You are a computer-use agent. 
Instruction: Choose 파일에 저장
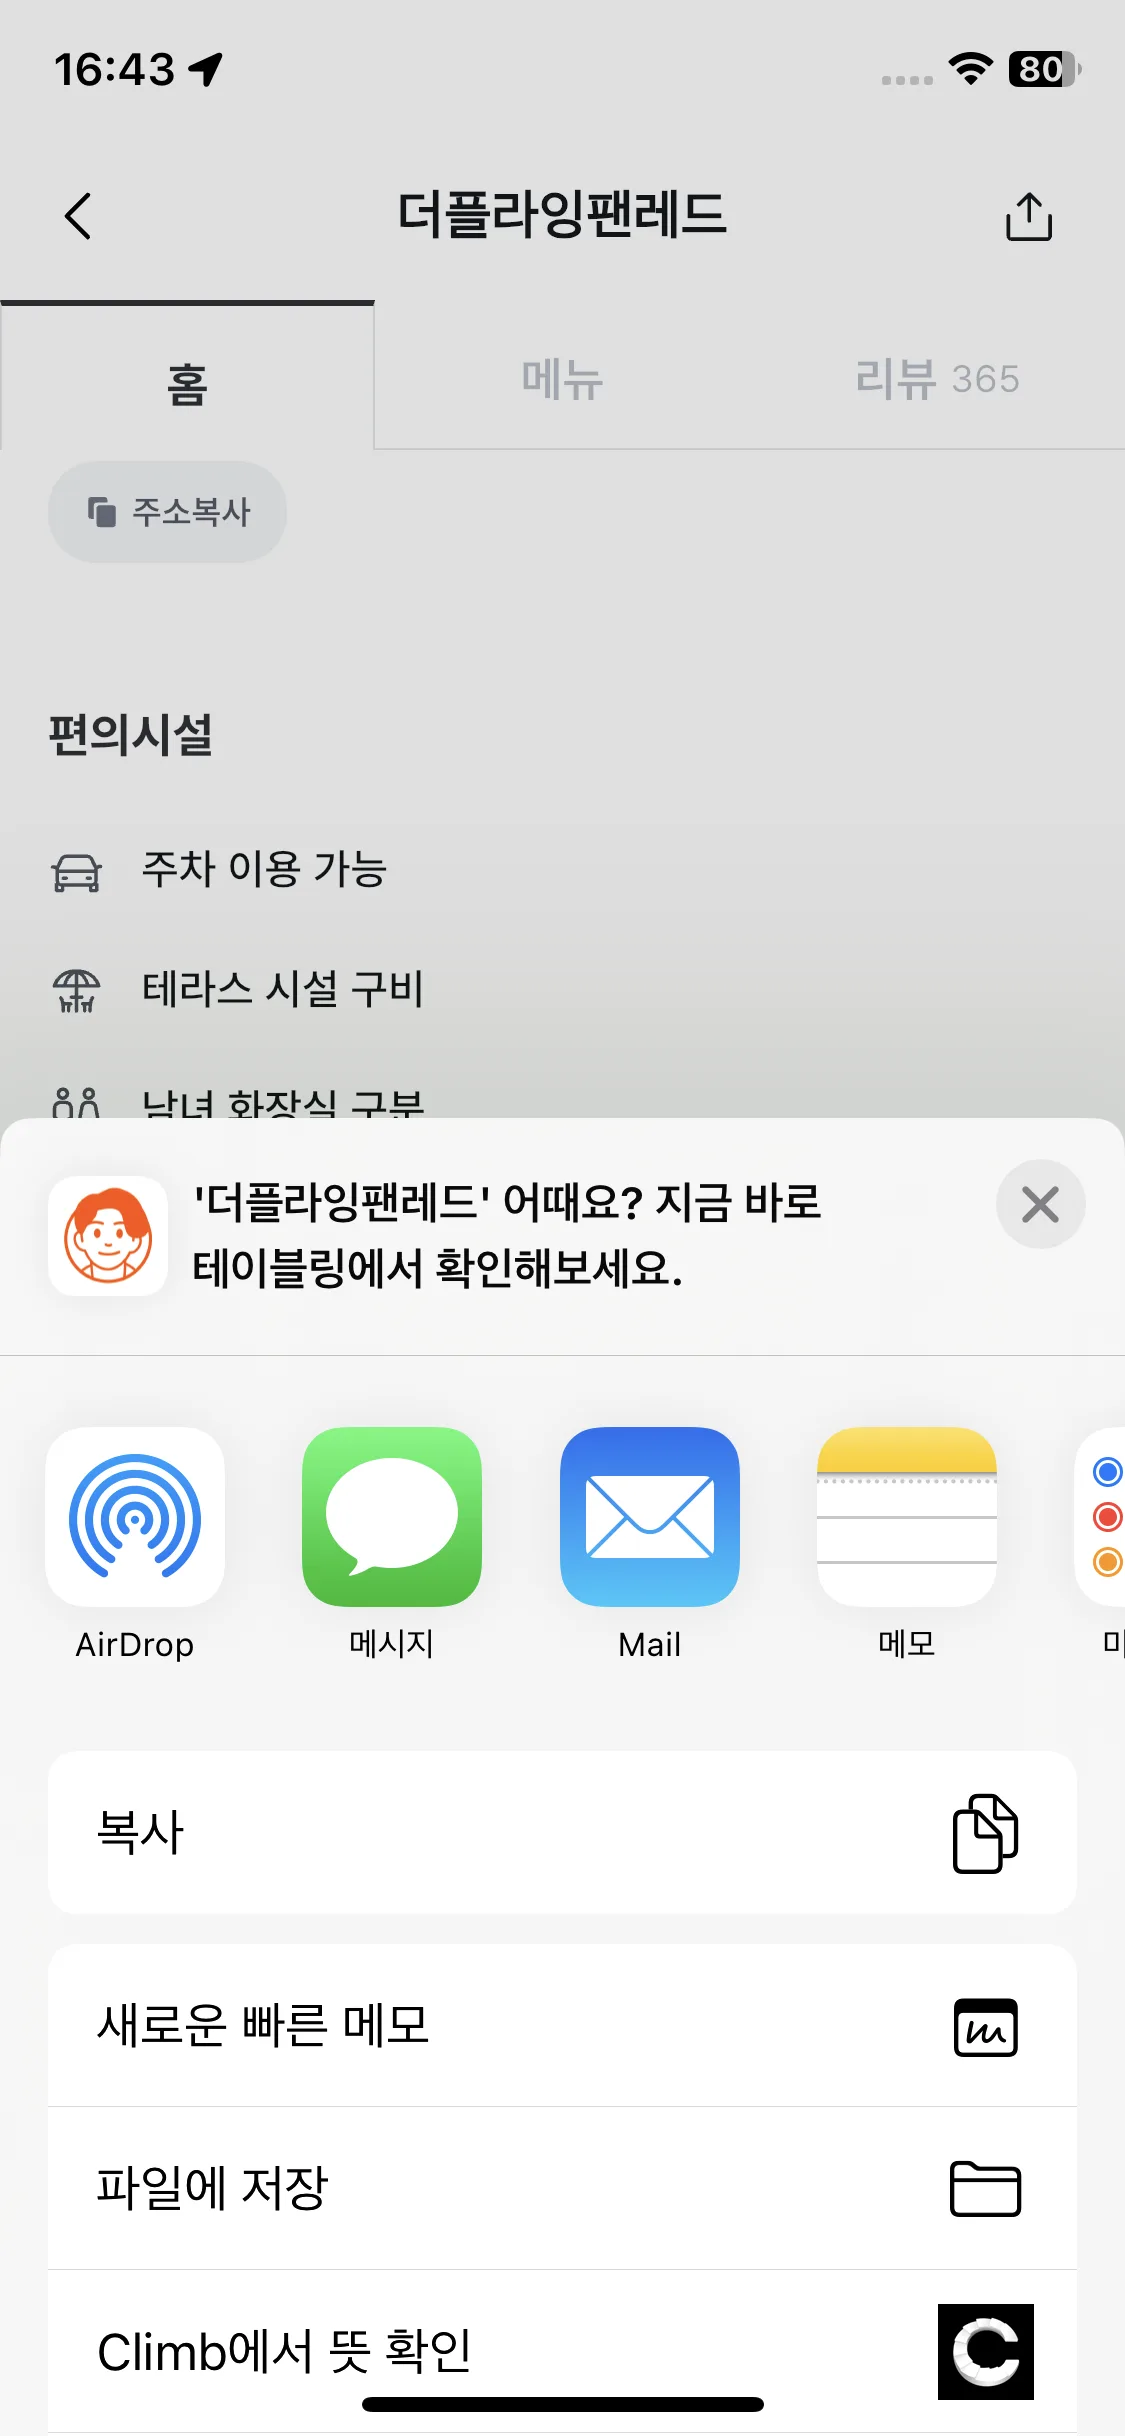(562, 2188)
